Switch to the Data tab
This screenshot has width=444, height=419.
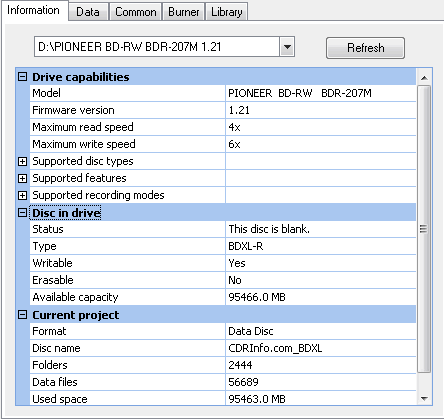[88, 12]
